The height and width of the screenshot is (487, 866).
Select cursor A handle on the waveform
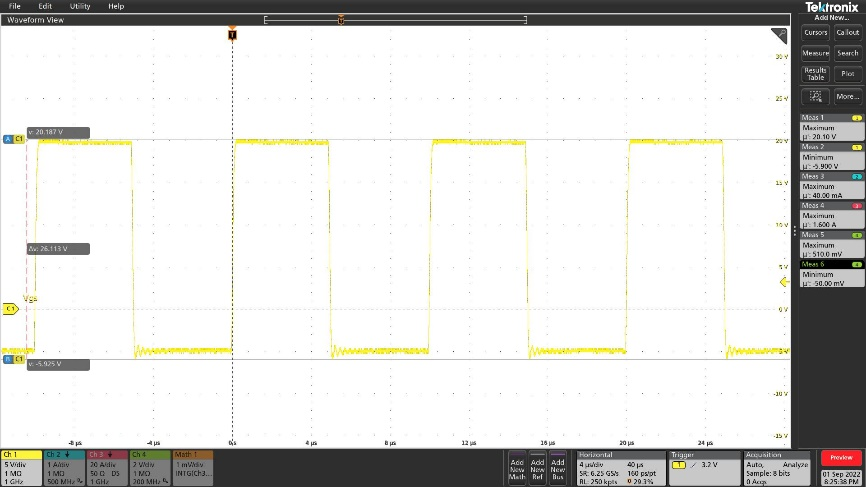tap(13, 139)
